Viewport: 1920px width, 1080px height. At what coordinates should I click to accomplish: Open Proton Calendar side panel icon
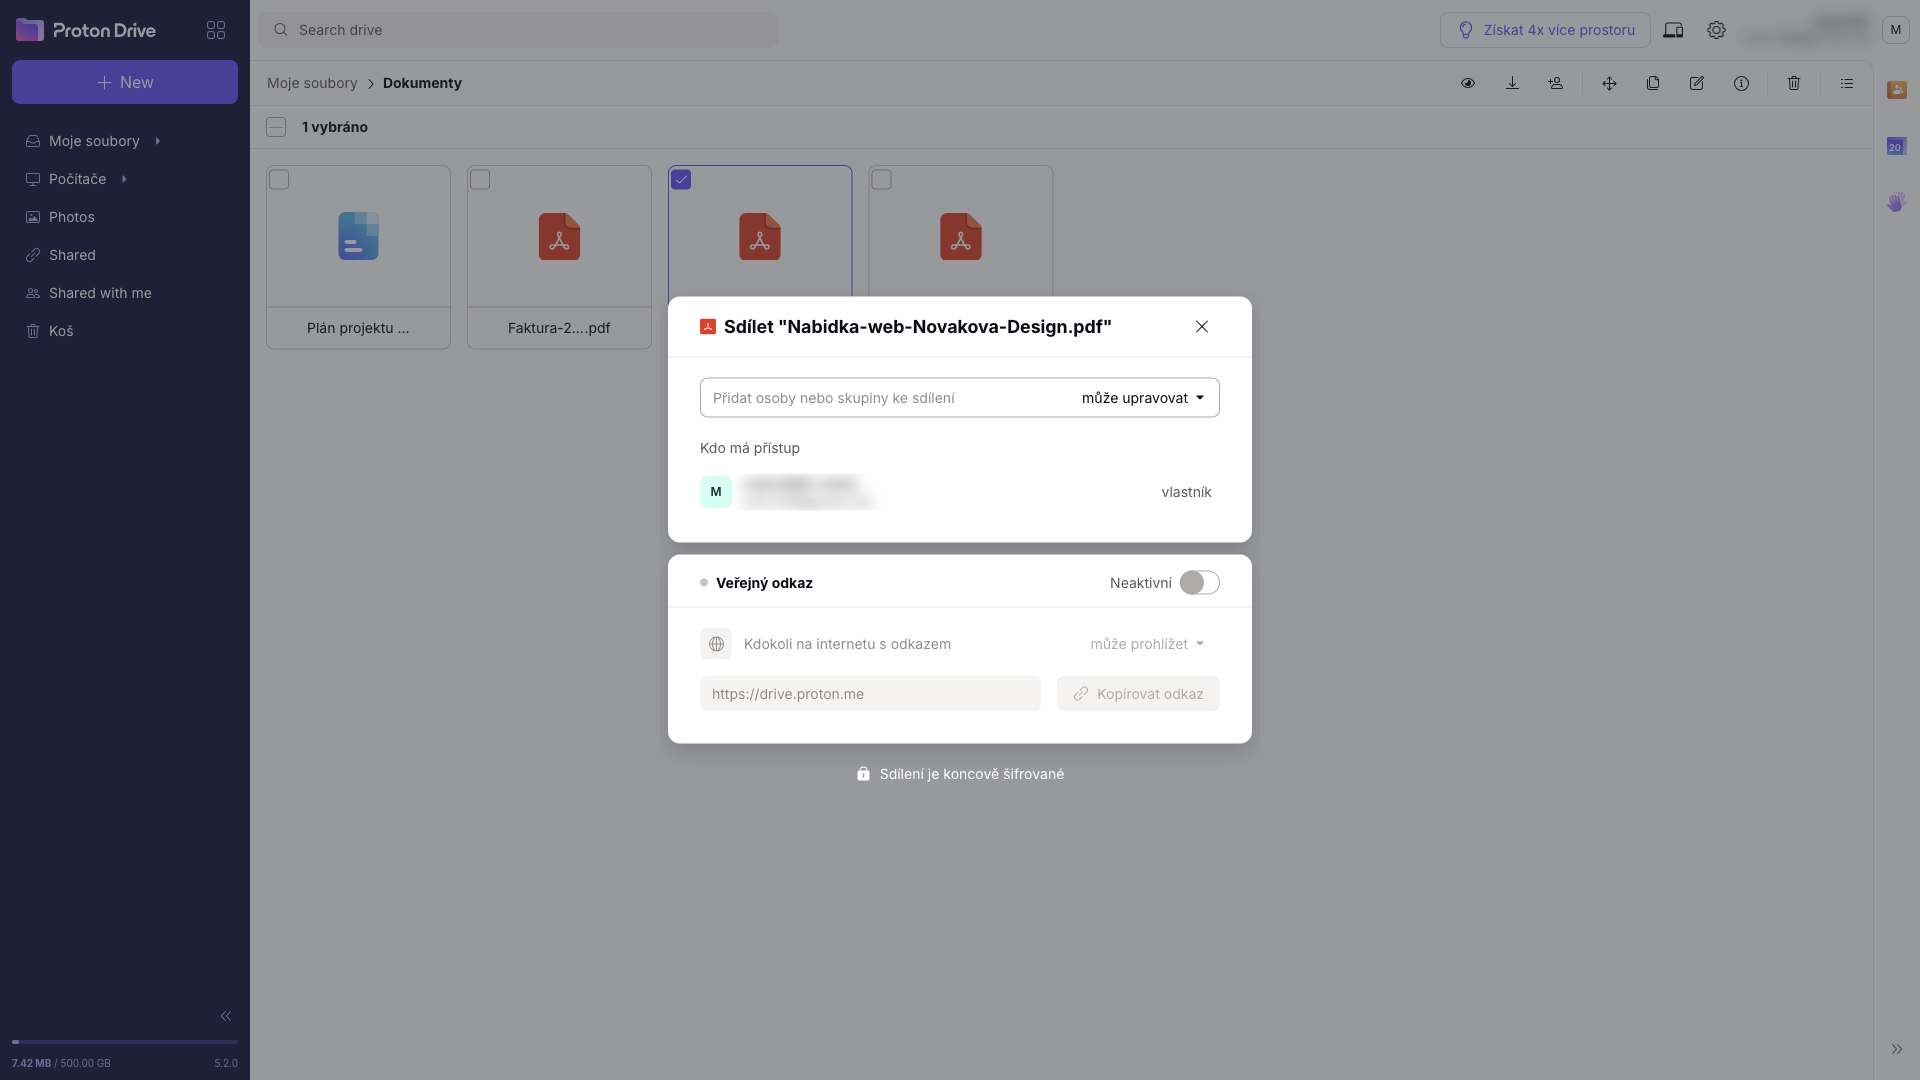click(1897, 146)
